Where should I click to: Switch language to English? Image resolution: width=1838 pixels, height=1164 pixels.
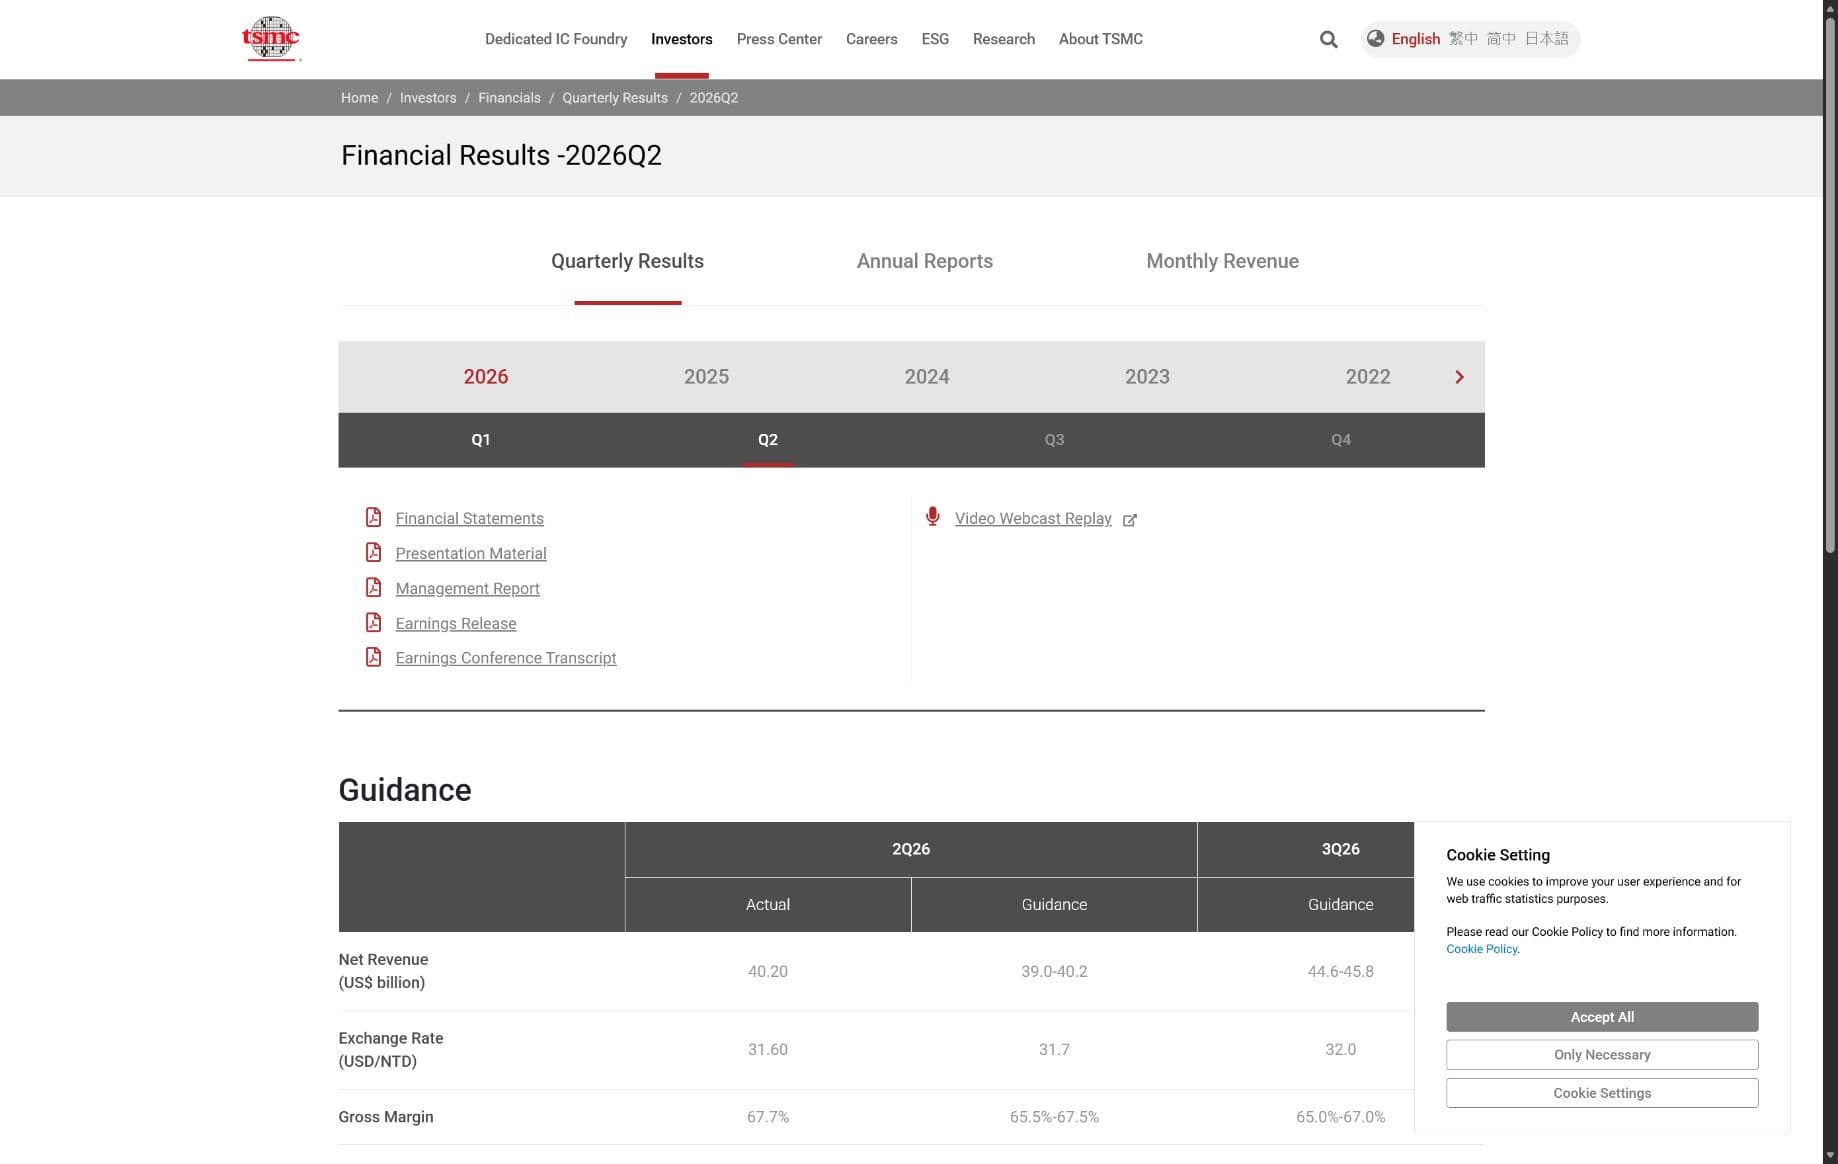pos(1416,39)
